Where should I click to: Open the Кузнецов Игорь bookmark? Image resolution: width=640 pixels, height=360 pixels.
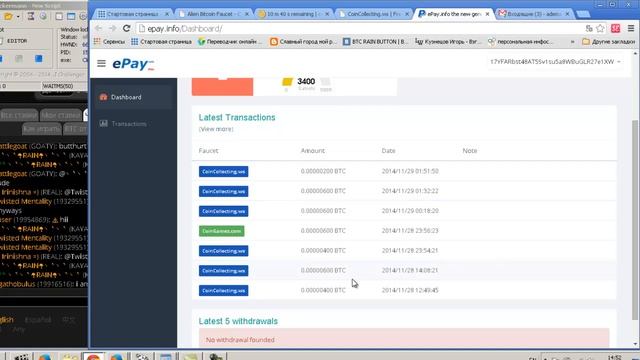pos(448,42)
